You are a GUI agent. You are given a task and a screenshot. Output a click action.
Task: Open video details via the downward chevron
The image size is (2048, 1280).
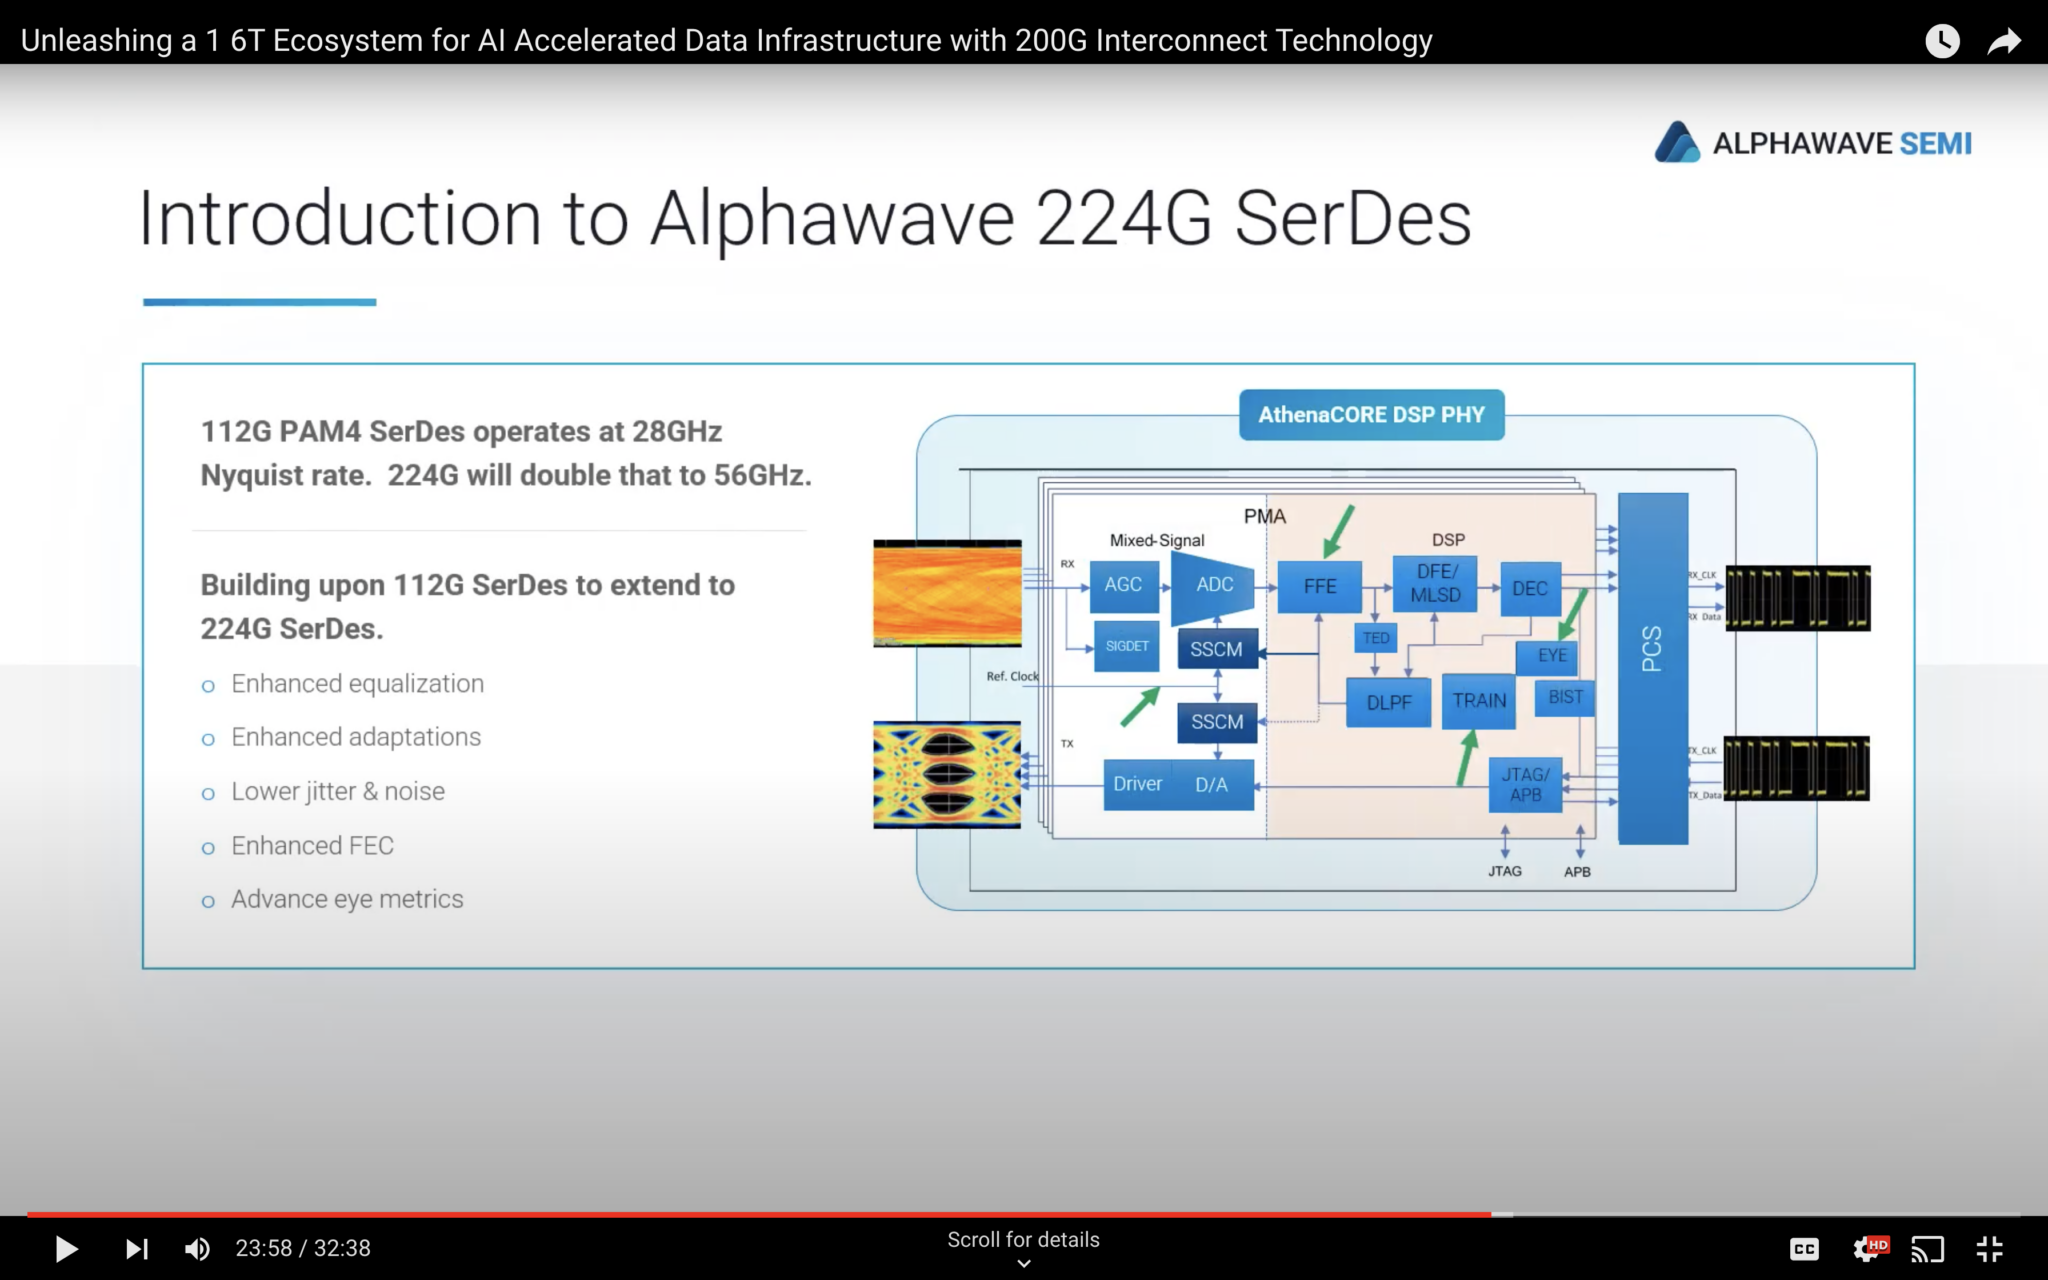[1023, 1264]
